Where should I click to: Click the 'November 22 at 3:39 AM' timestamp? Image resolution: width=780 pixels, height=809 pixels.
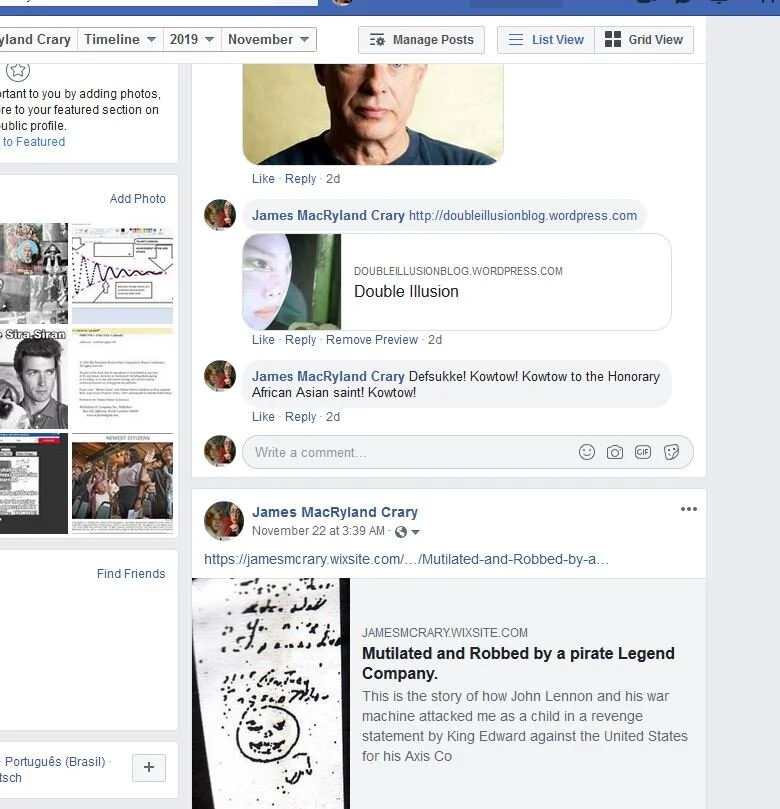(x=318, y=531)
